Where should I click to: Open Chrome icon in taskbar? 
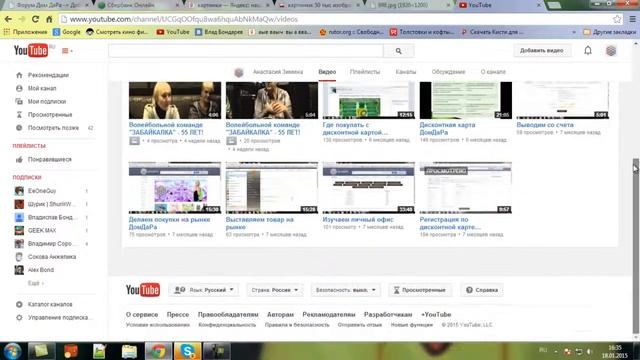(158, 351)
